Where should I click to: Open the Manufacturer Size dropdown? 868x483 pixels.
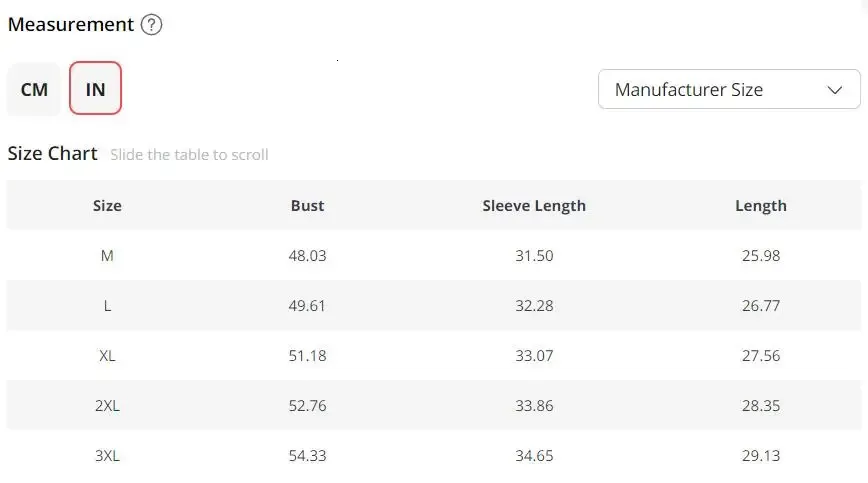click(x=728, y=89)
